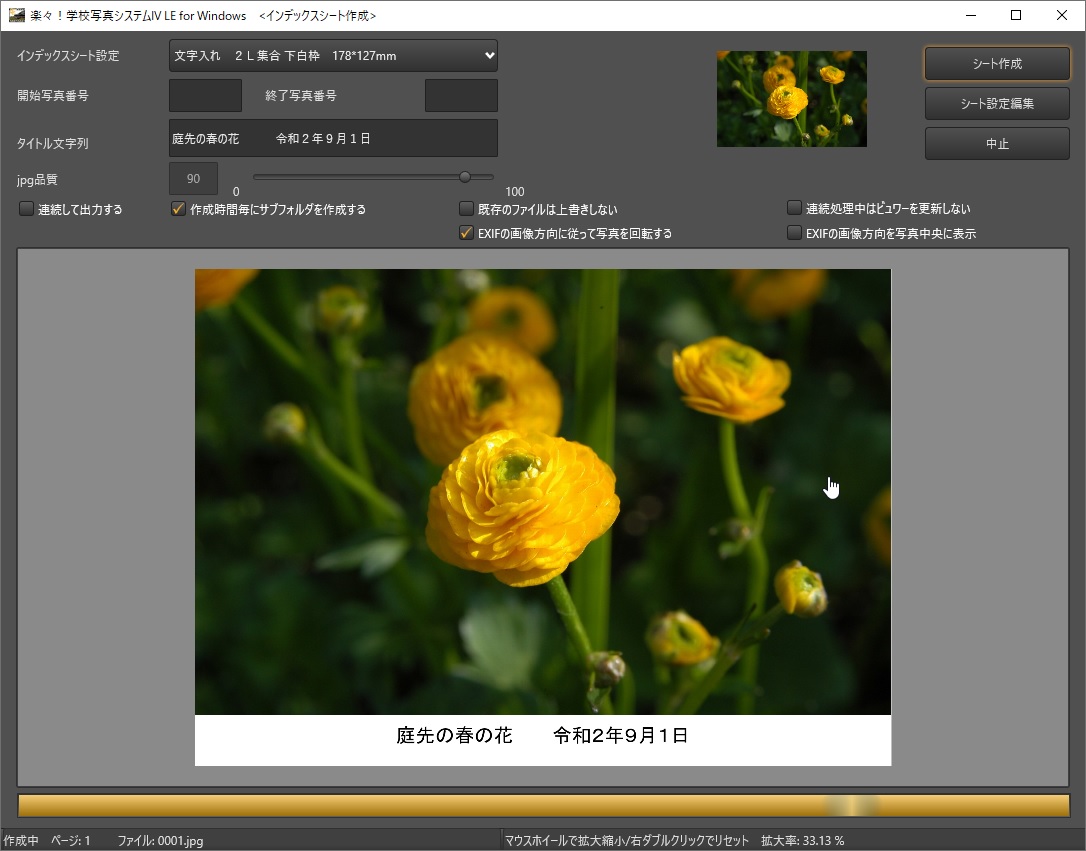Screen dimensions: 1086x851
Task: Minimize the application window
Action: tap(971, 15)
